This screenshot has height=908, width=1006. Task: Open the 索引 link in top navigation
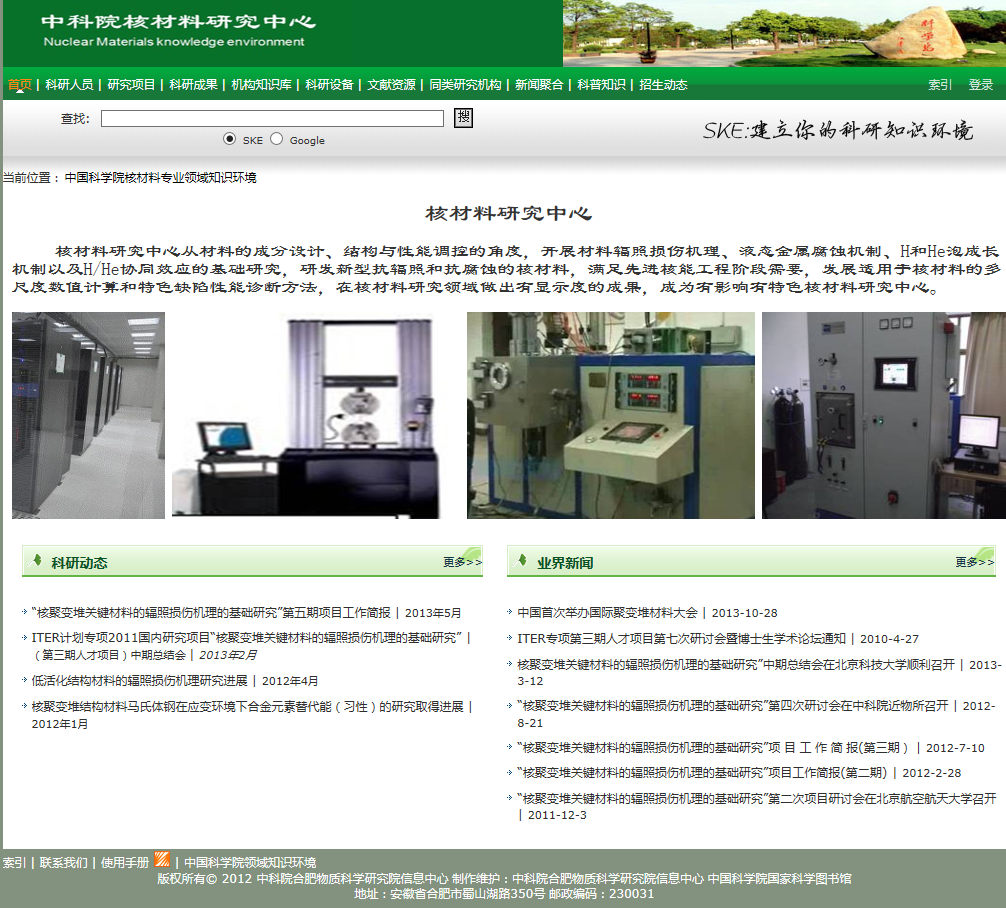(940, 85)
